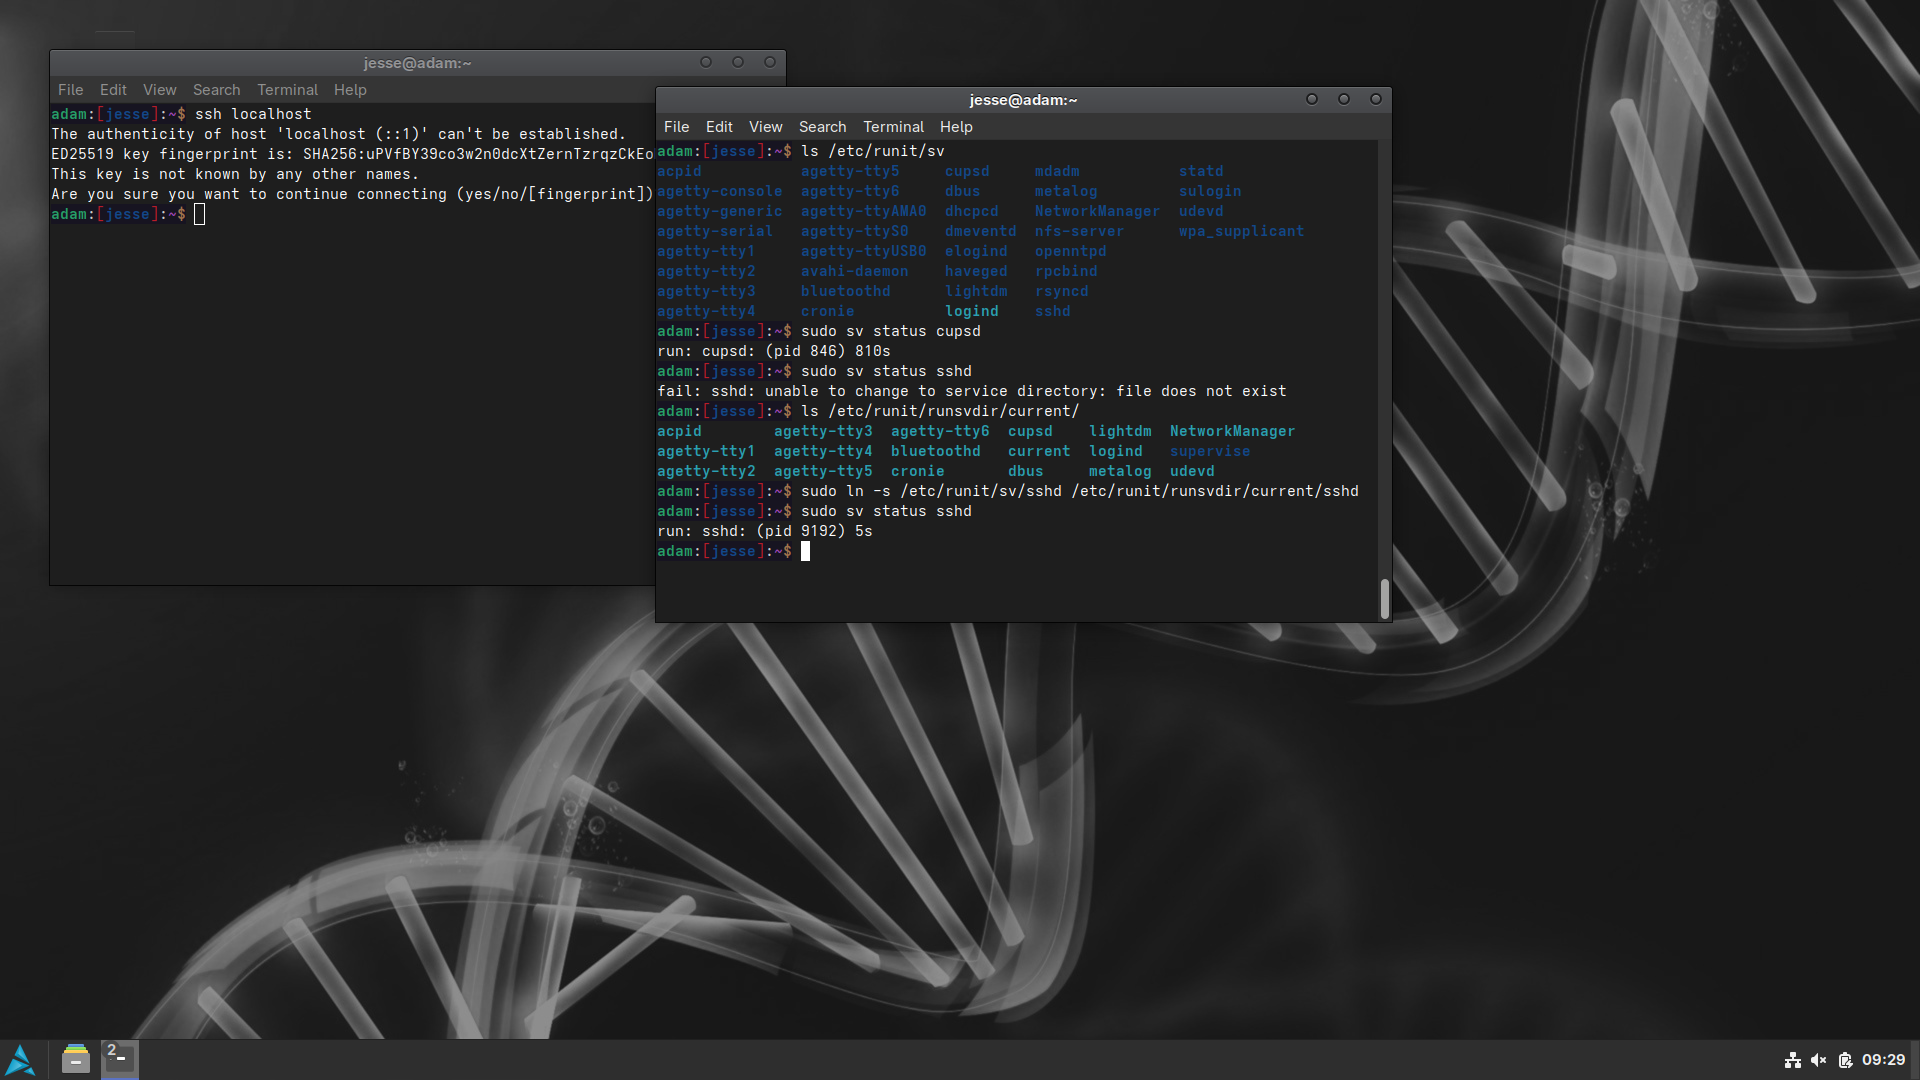Open Help menu in front terminal window

coord(956,127)
